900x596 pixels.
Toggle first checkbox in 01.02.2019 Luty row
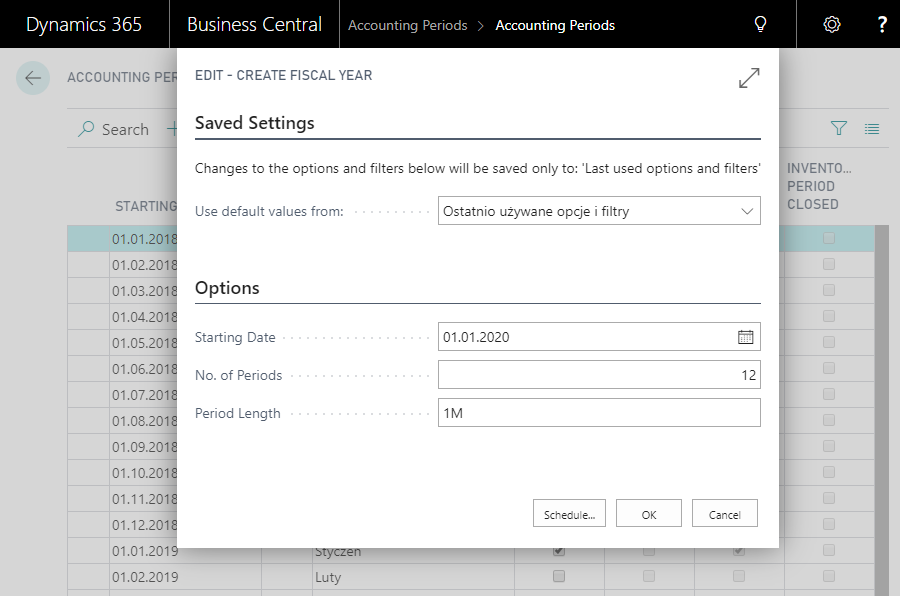click(558, 576)
